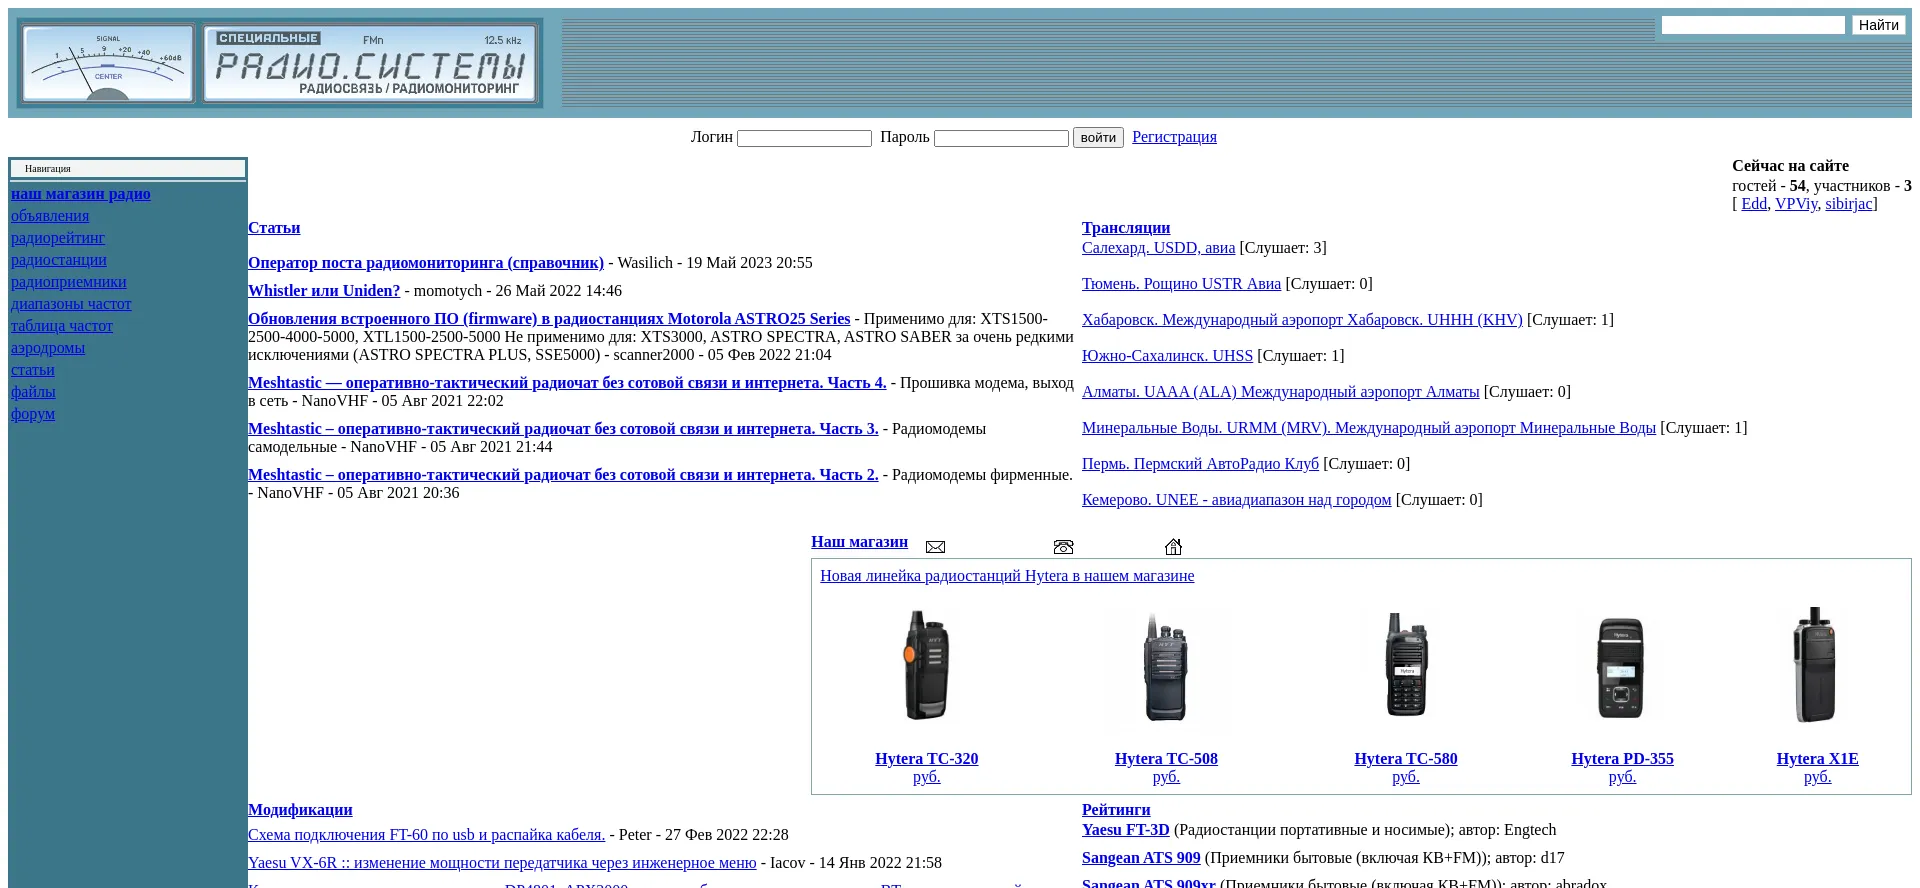Open the Рейтинги section heading link
1920x888 pixels.
pyautogui.click(x=1116, y=810)
